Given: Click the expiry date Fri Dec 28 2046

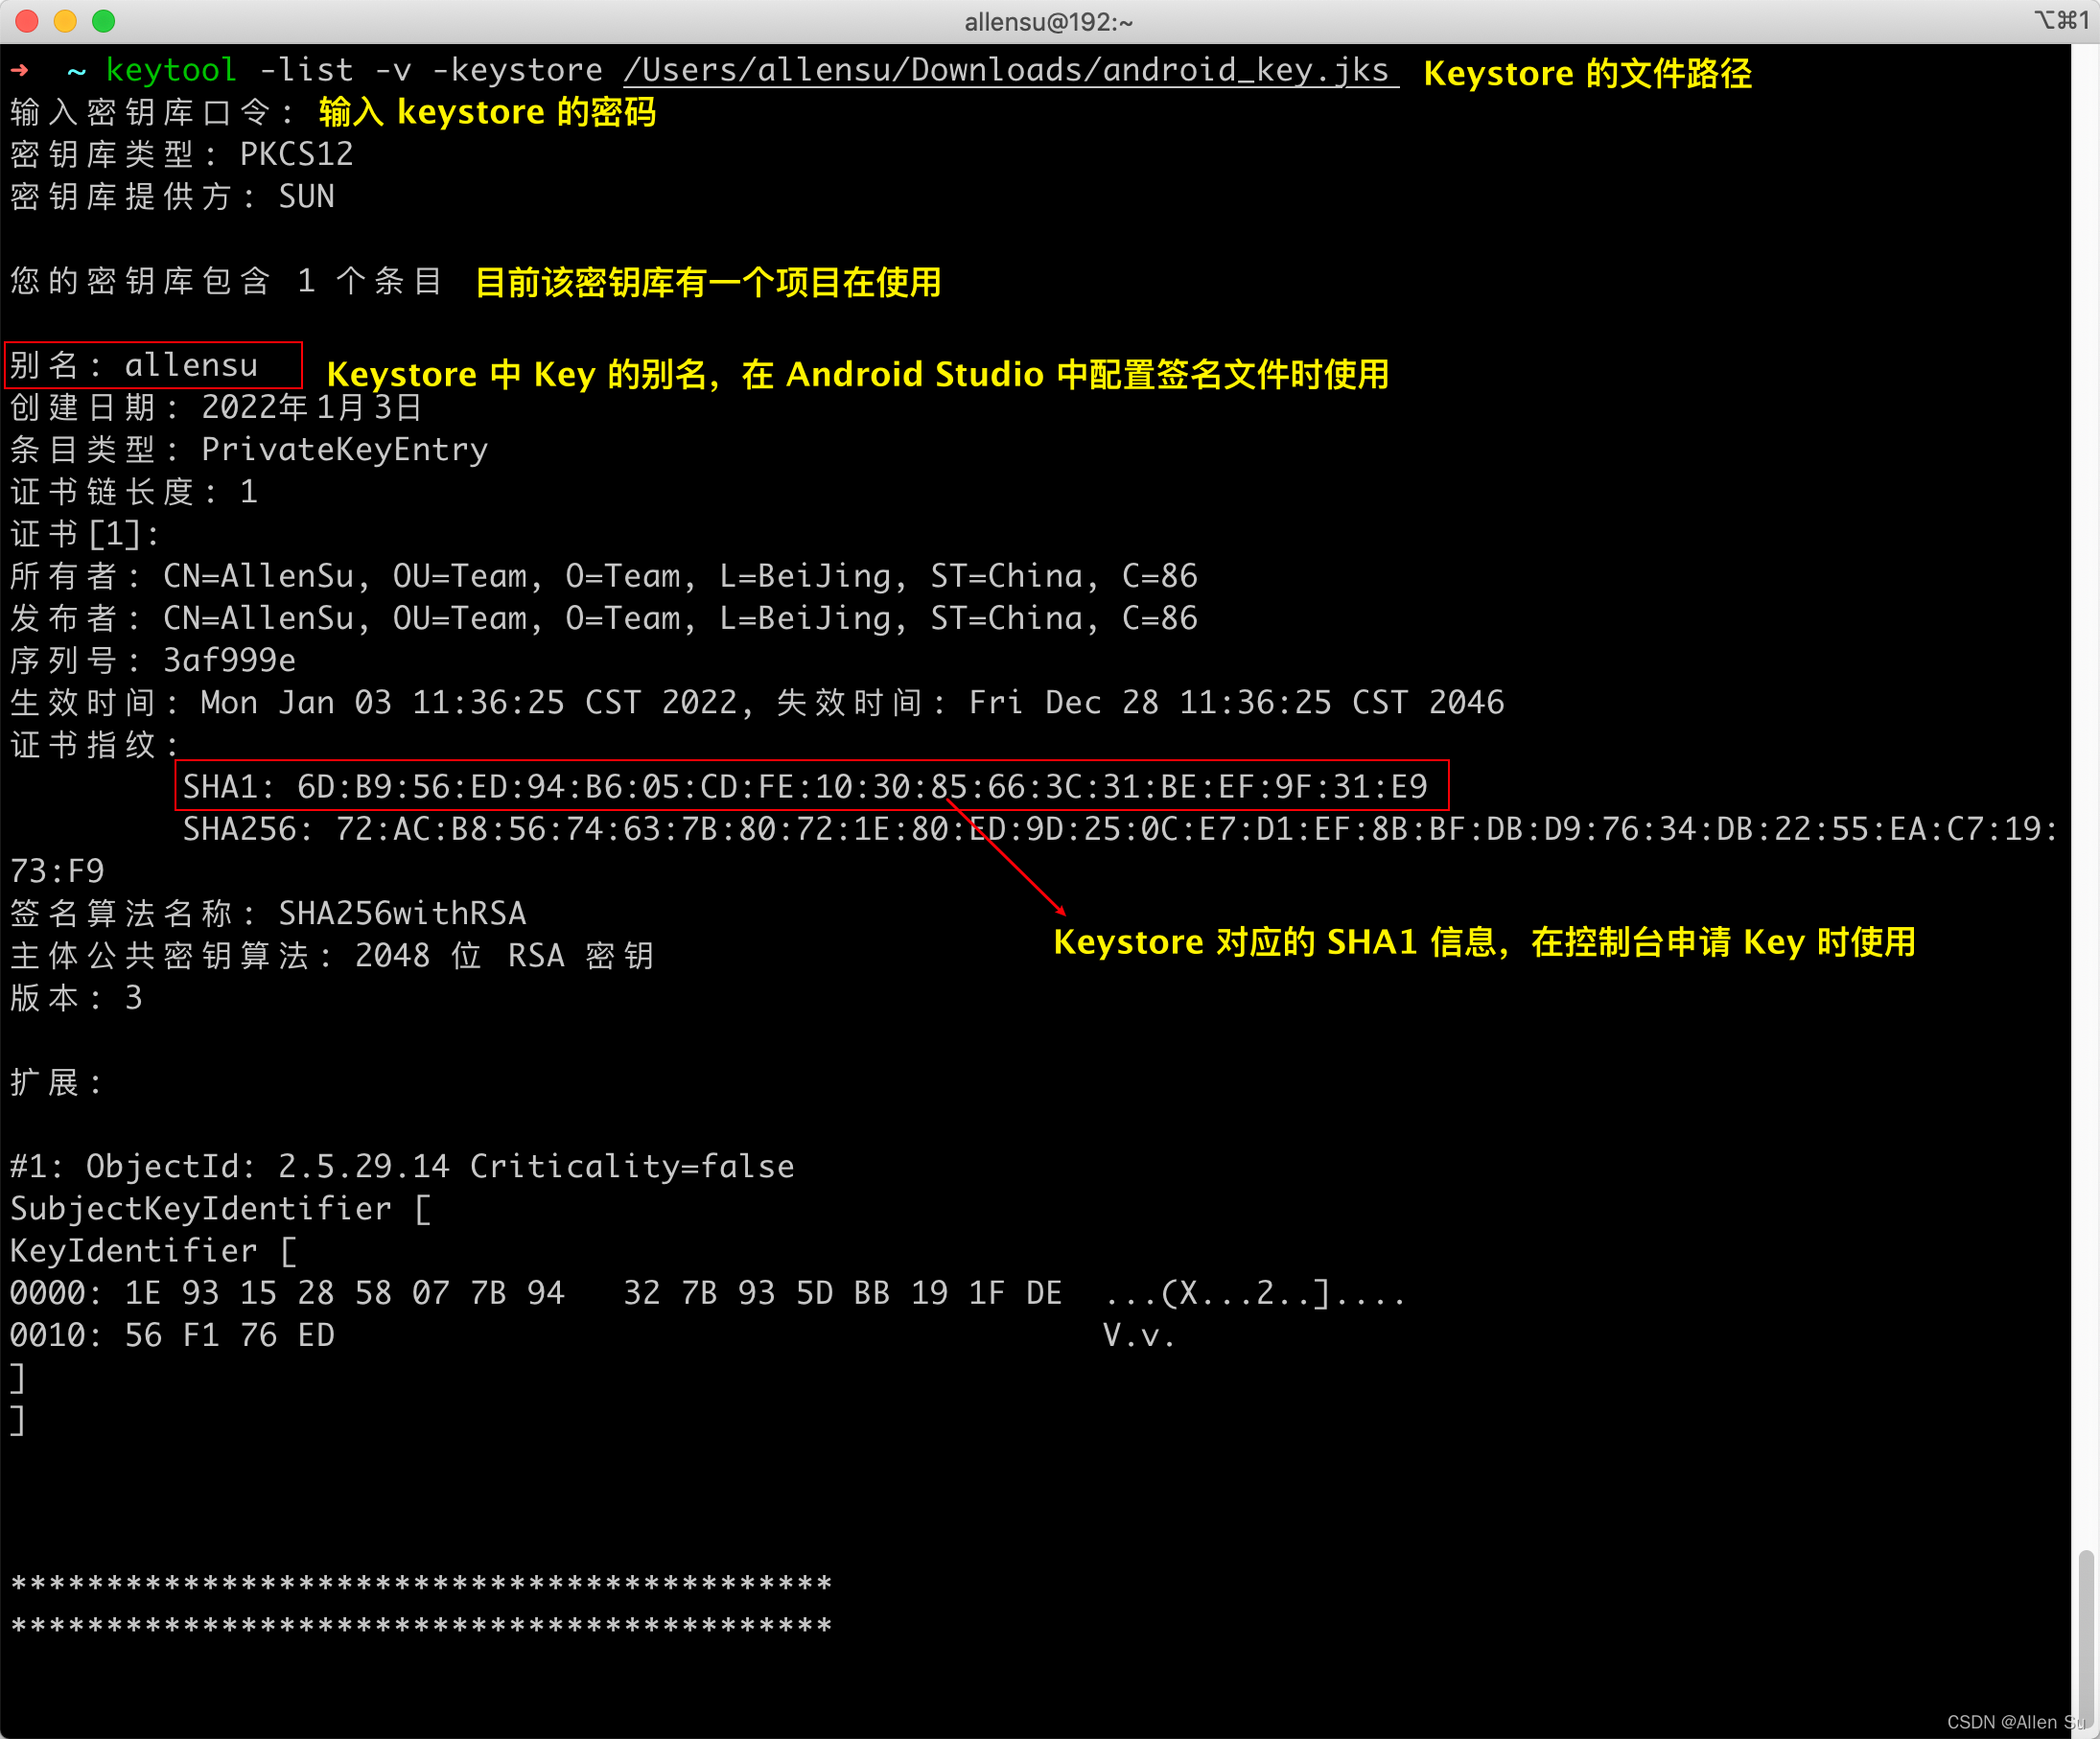Looking at the screenshot, I should [1236, 703].
